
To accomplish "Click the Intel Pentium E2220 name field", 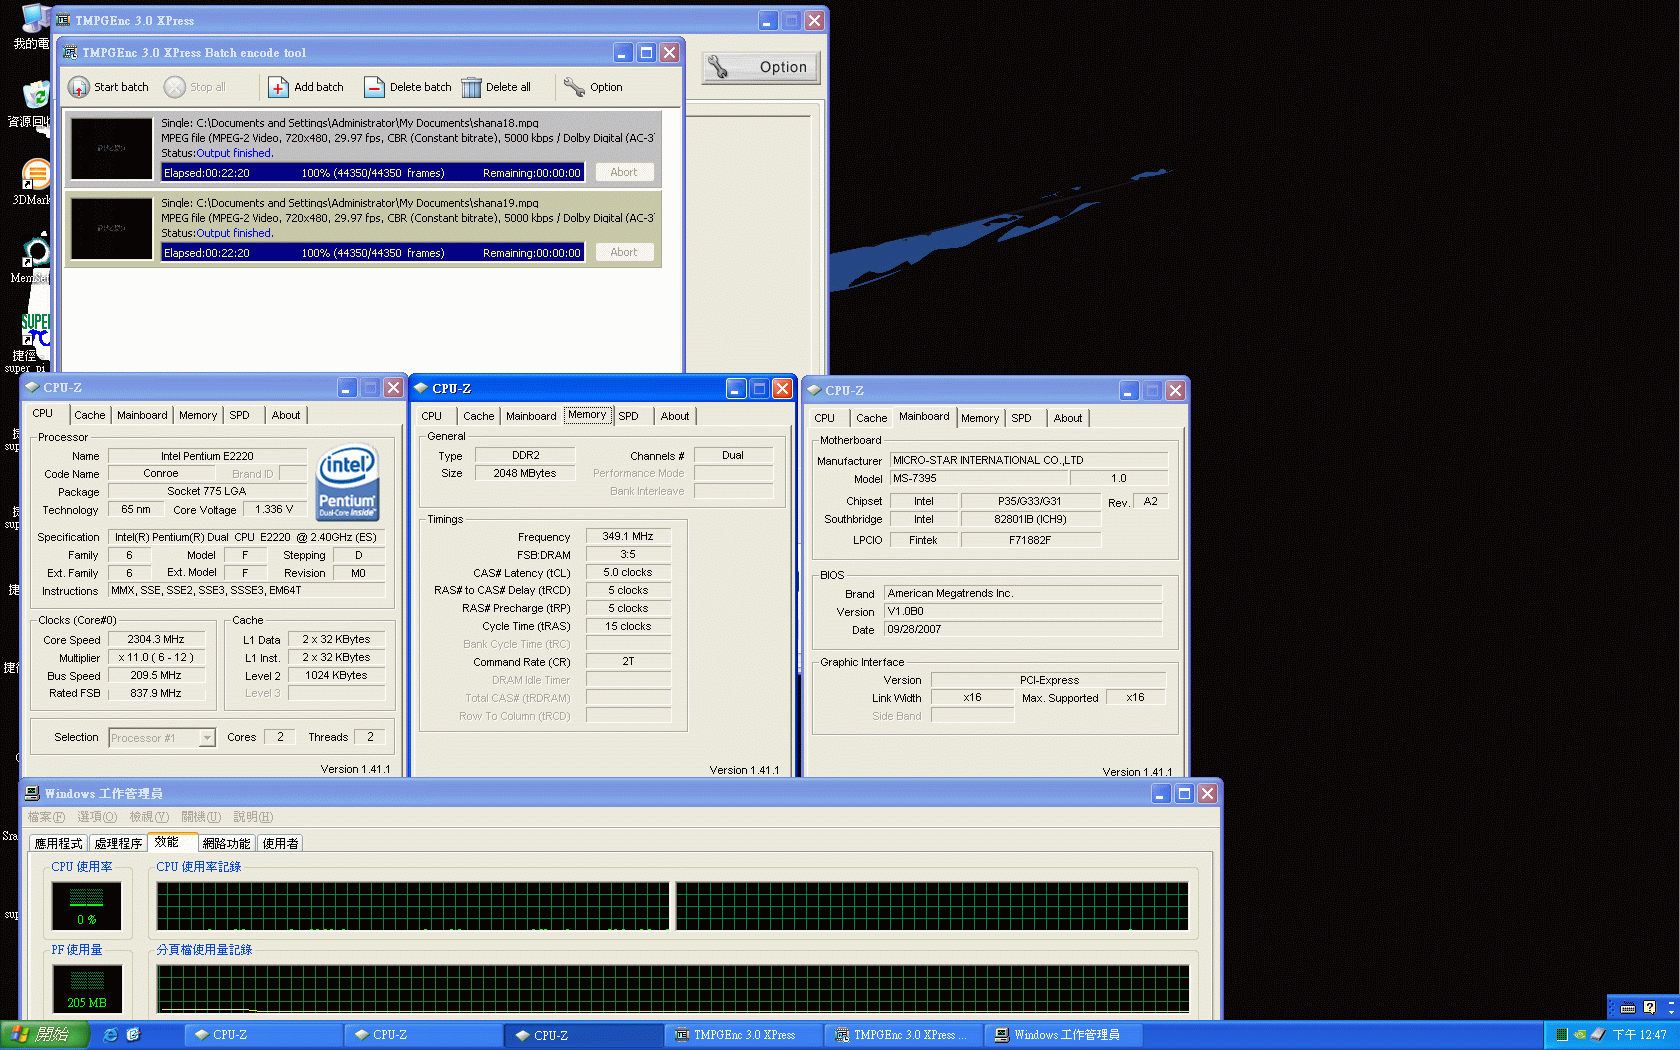I will [x=207, y=456].
